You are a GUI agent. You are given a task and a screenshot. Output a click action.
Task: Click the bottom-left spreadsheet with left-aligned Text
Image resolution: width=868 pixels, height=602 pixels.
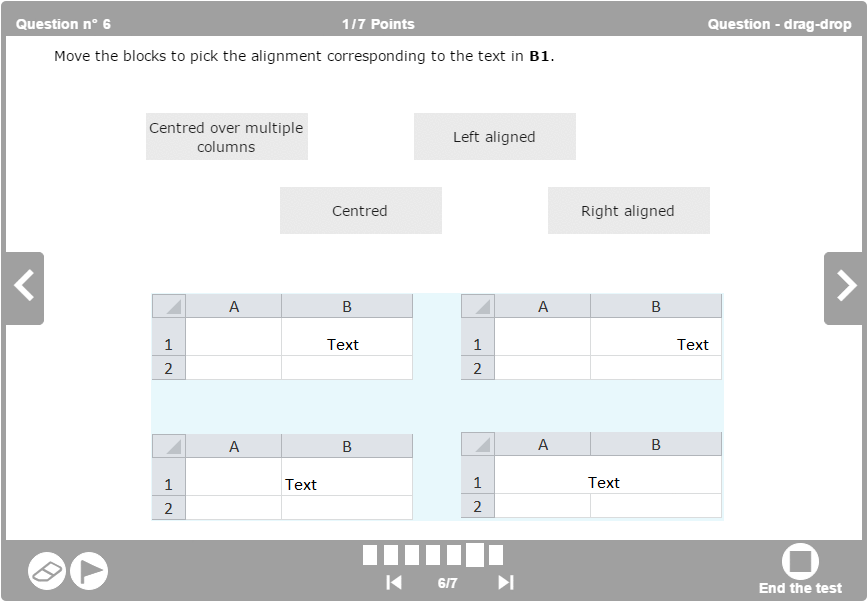pos(282,477)
